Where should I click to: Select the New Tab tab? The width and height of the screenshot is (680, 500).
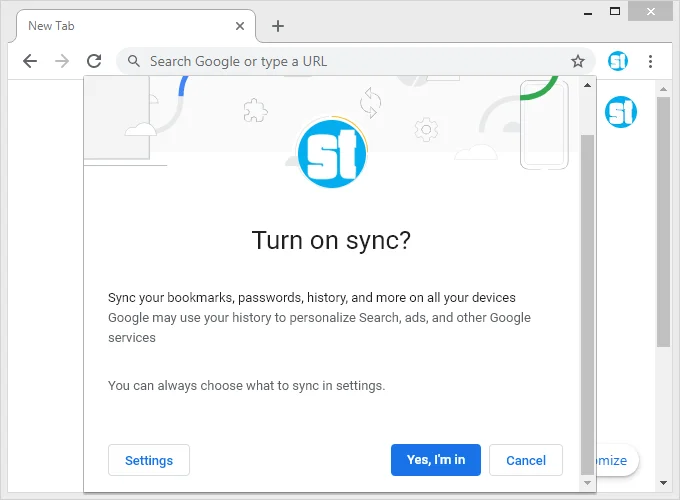click(135, 26)
